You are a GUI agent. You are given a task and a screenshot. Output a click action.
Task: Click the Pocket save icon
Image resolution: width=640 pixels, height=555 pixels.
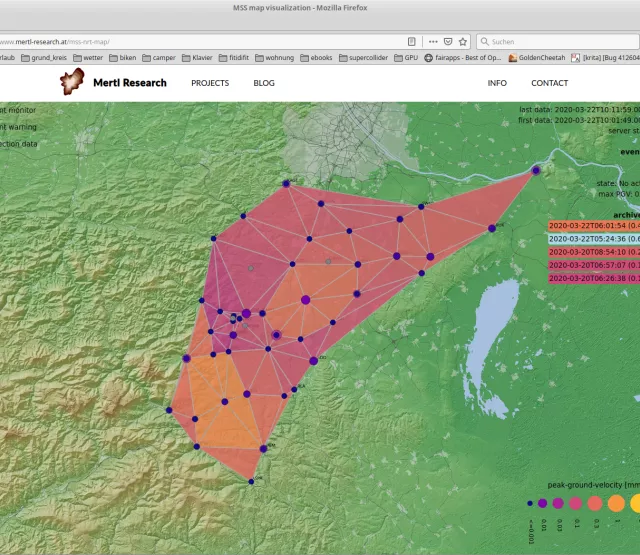447,42
